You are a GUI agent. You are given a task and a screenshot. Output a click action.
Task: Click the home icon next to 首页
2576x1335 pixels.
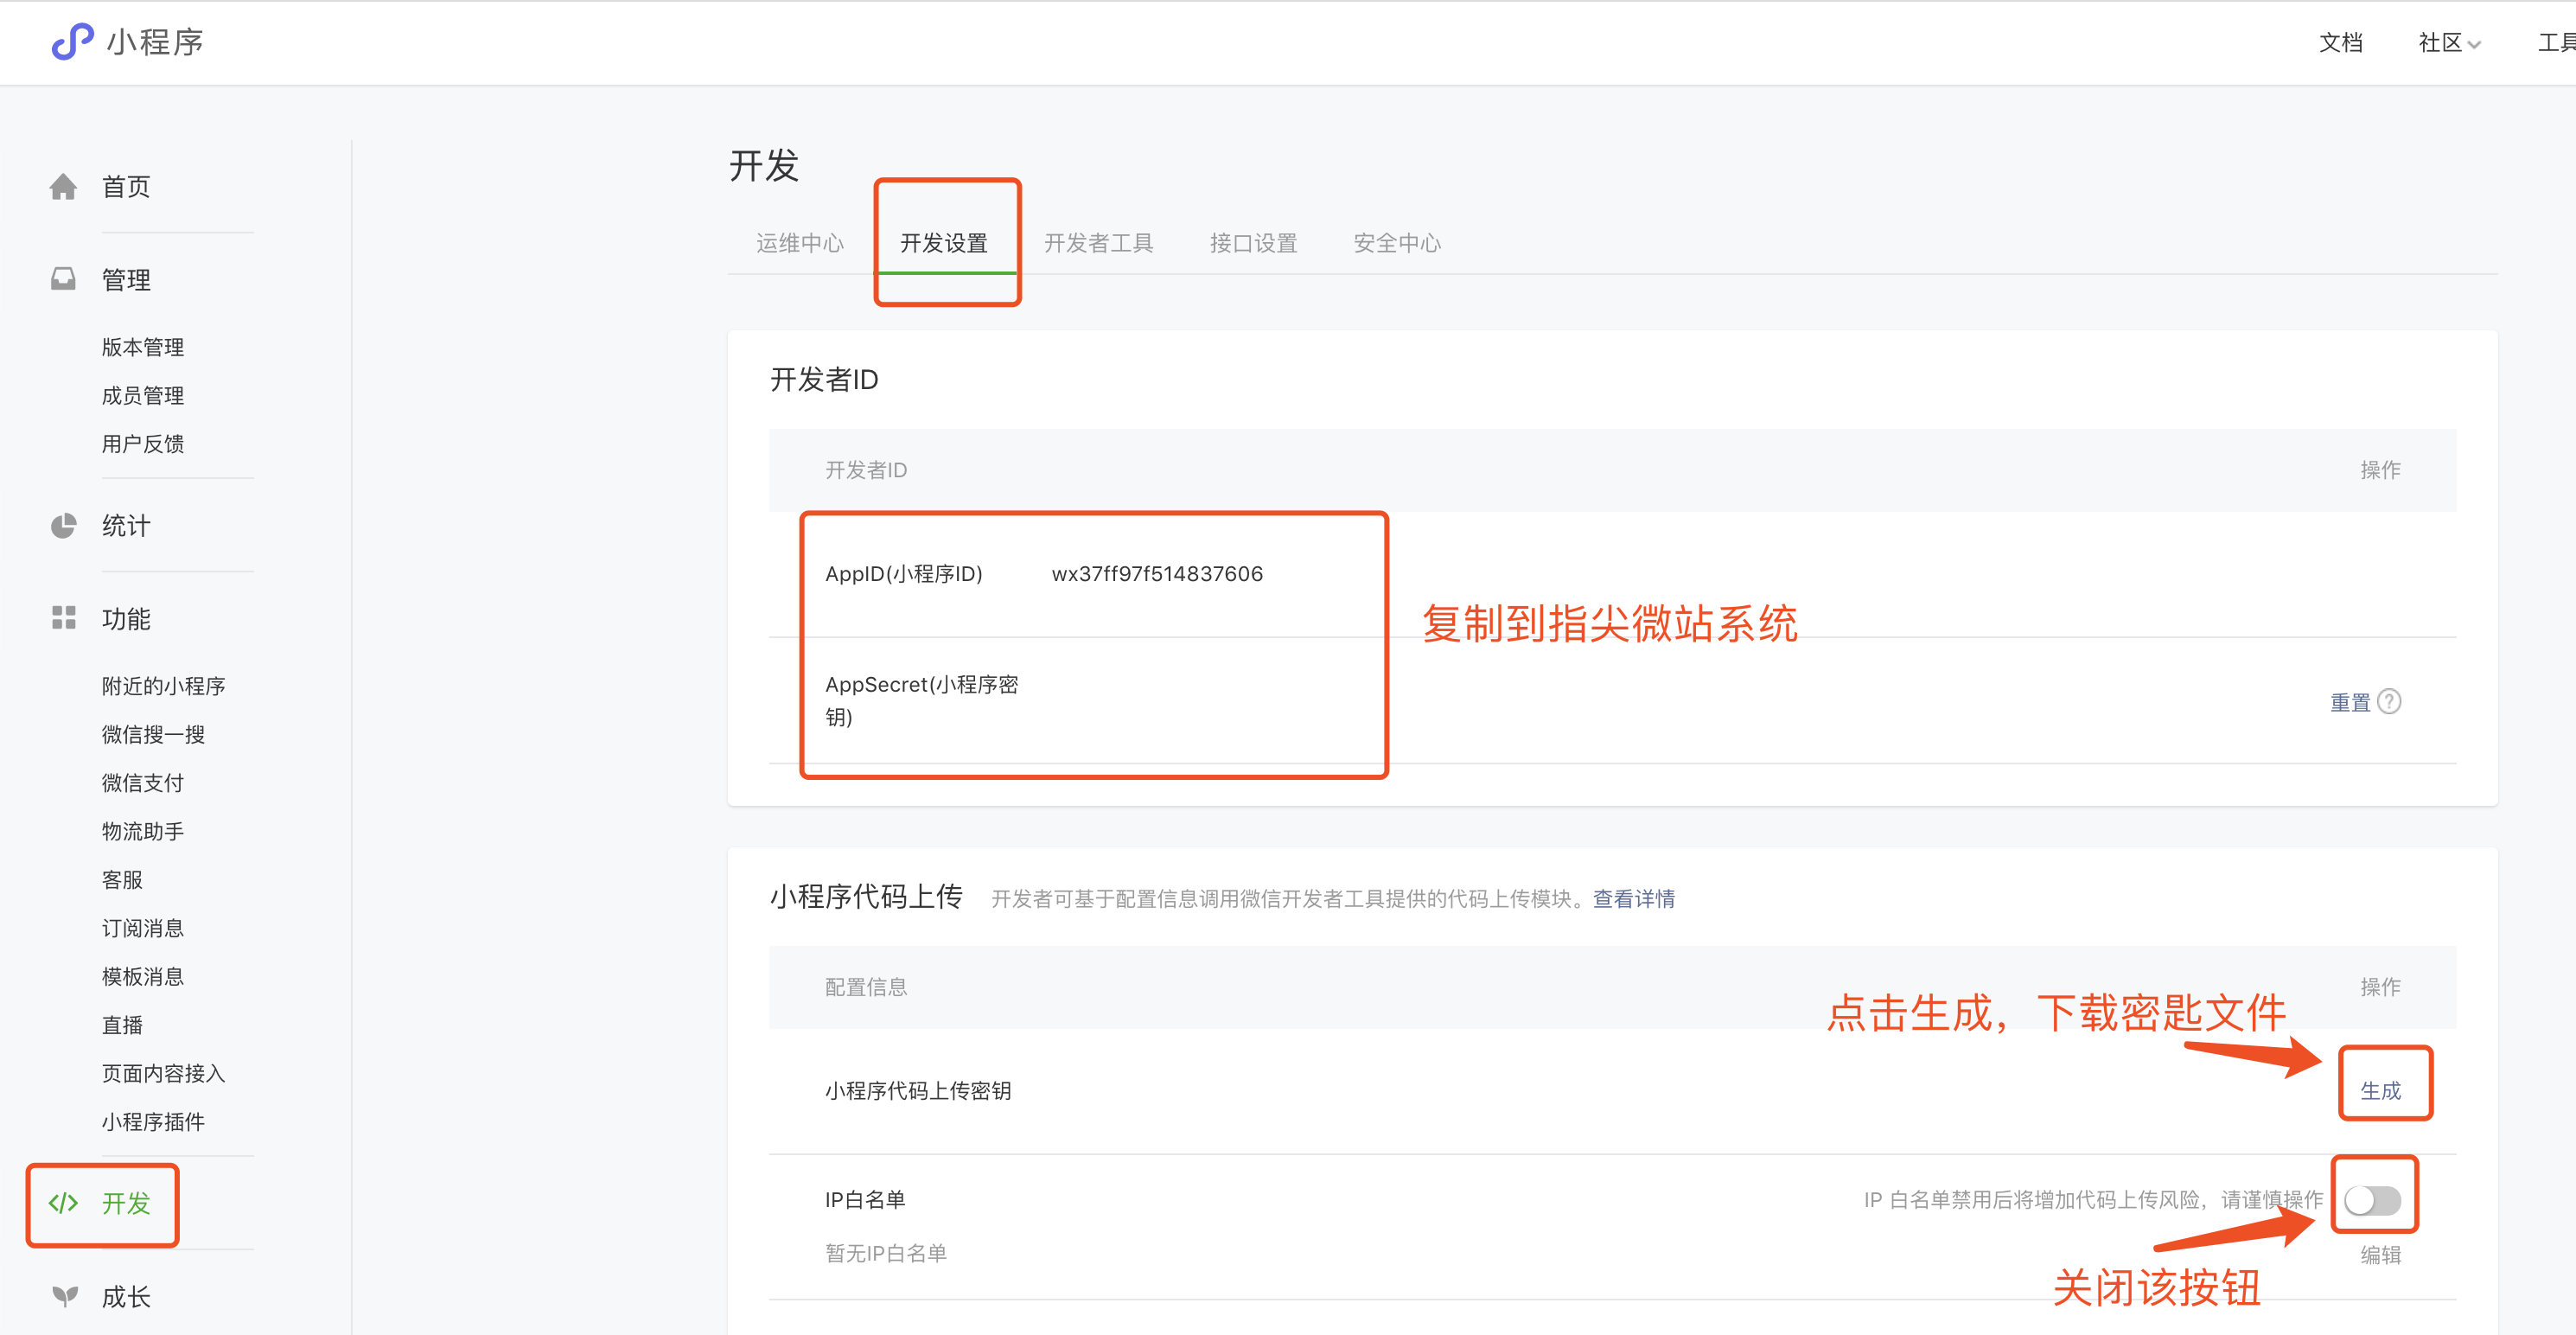click(x=63, y=187)
